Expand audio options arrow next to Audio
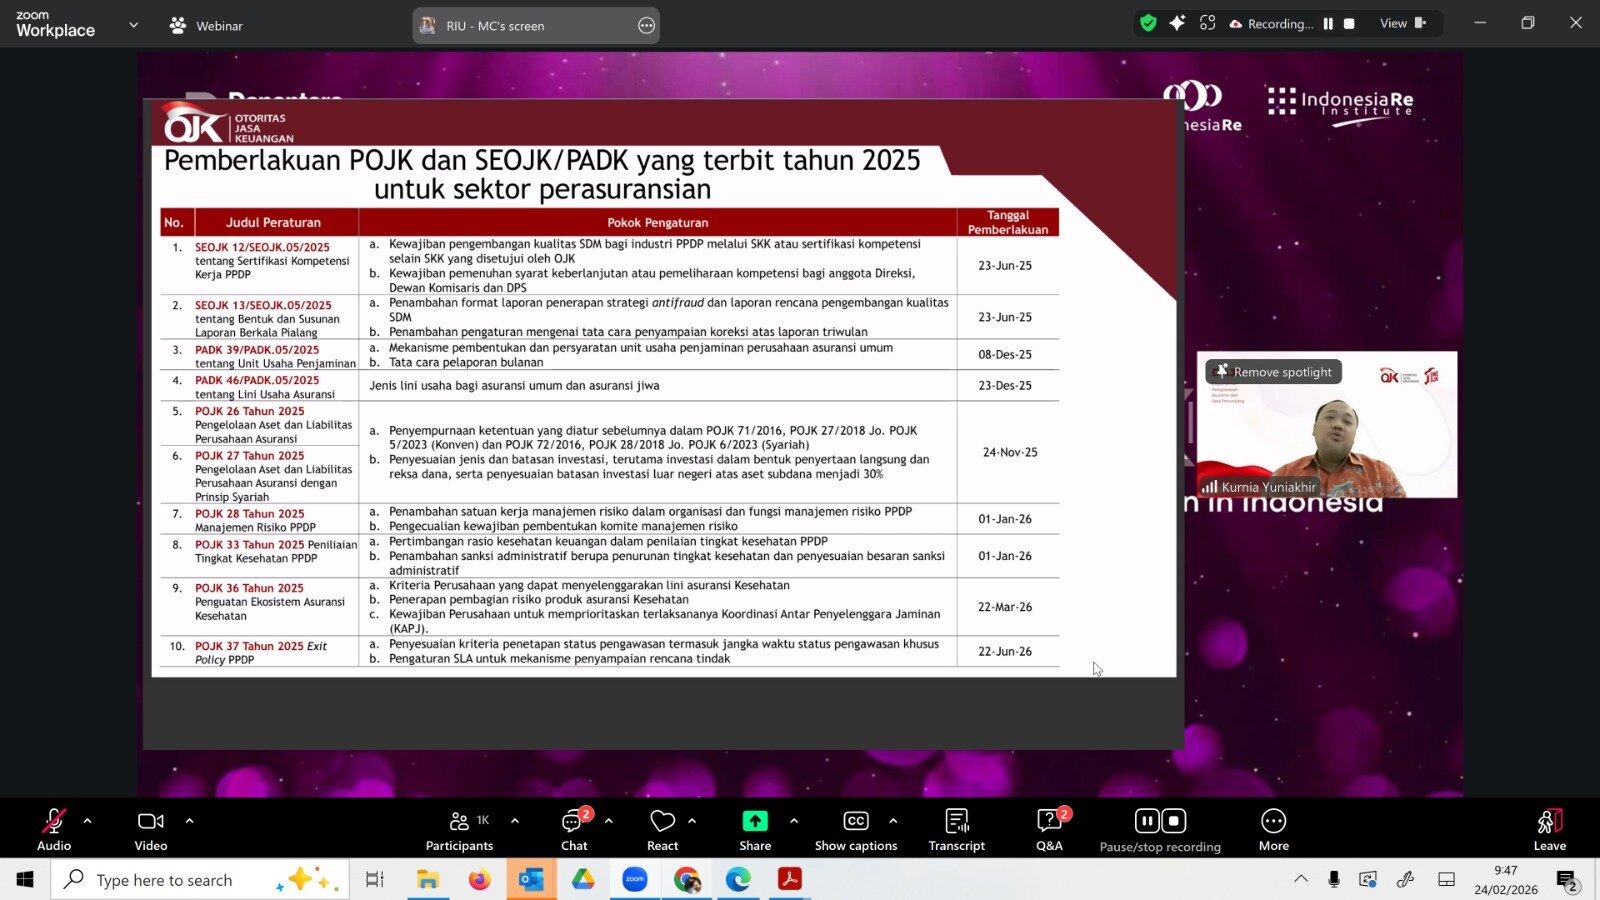Image resolution: width=1600 pixels, height=900 pixels. (88, 821)
